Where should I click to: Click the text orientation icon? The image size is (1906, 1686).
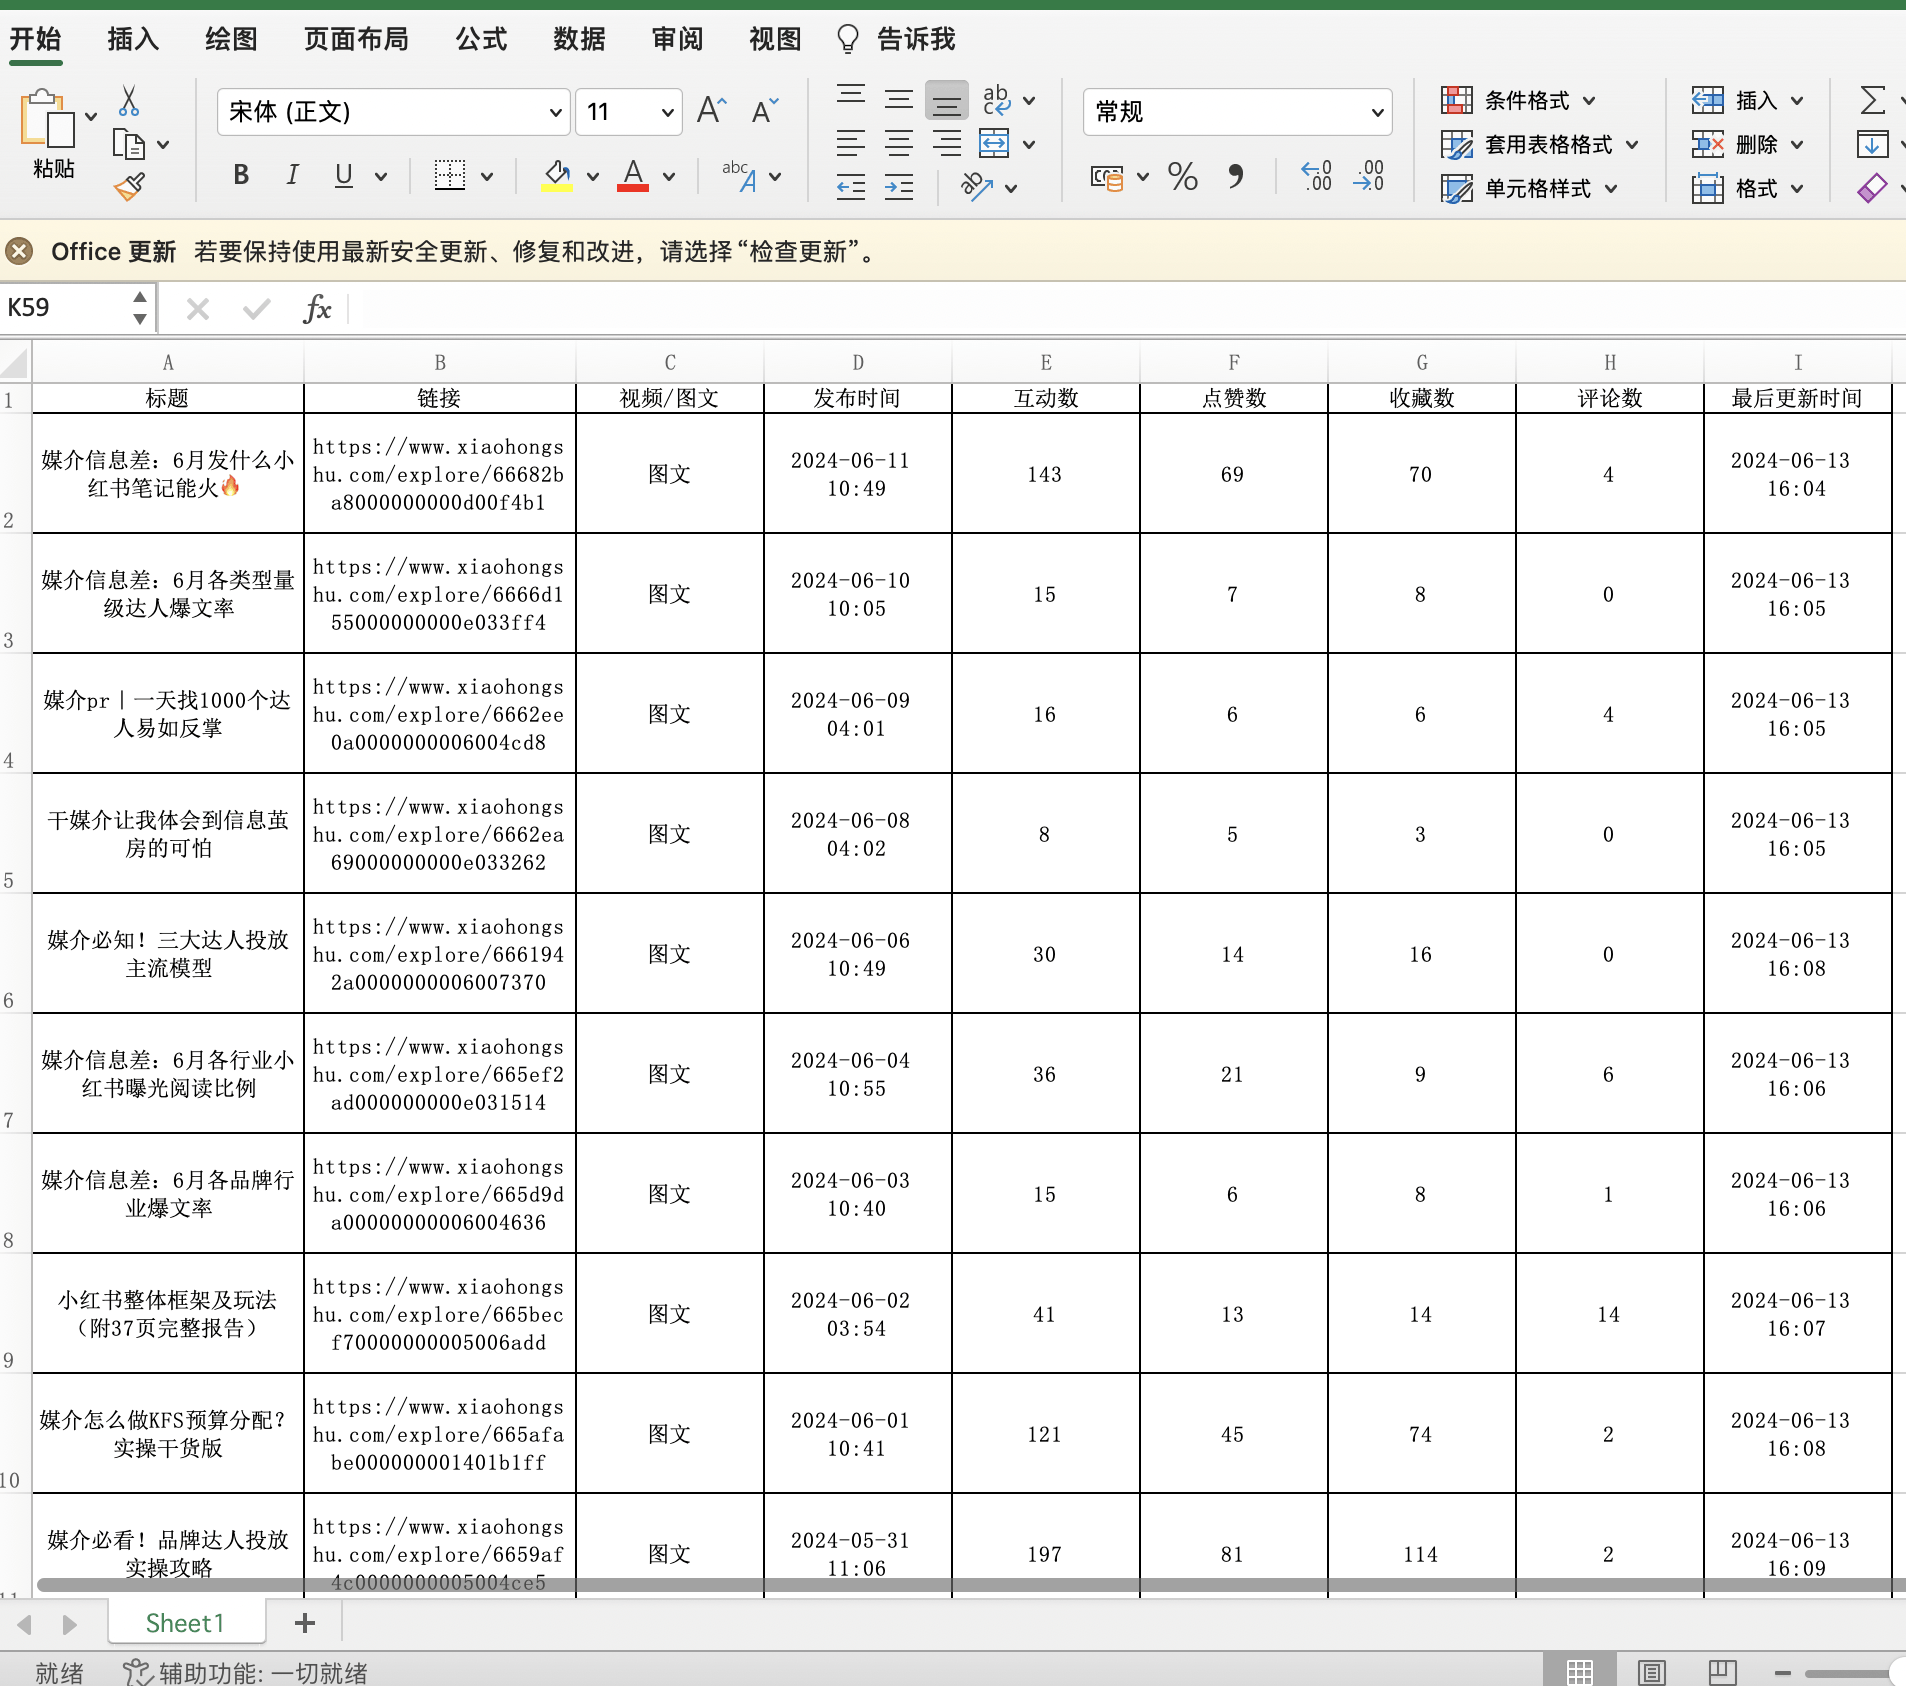pos(977,187)
